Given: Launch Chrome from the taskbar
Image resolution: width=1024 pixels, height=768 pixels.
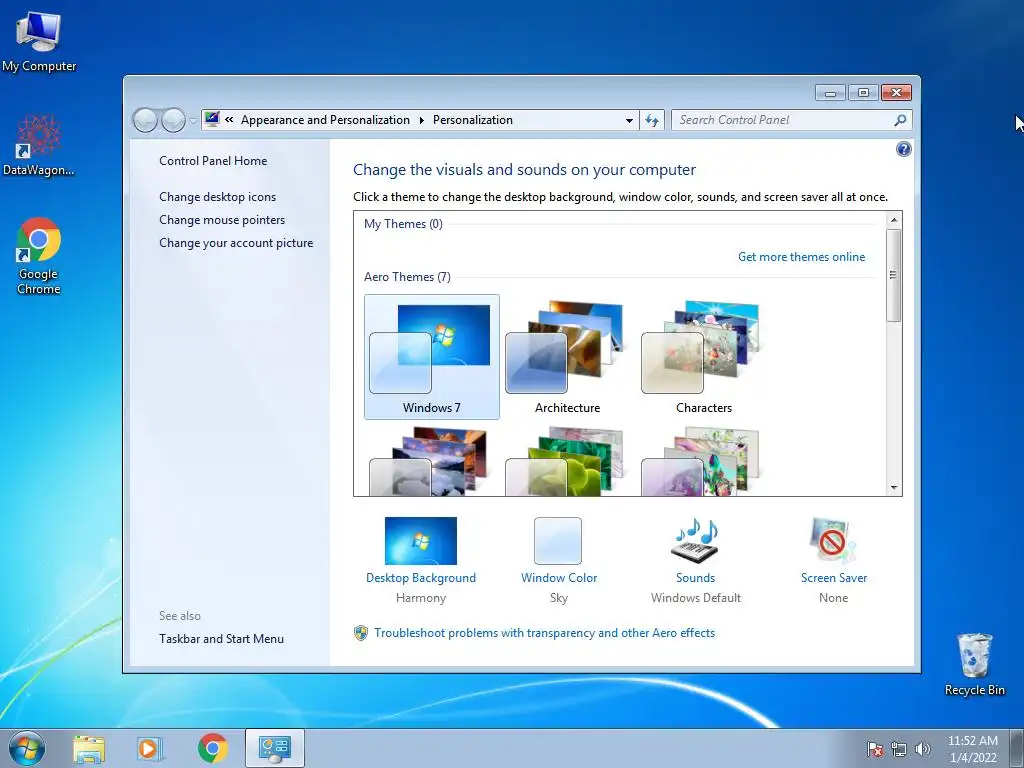Looking at the screenshot, I should (x=212, y=748).
